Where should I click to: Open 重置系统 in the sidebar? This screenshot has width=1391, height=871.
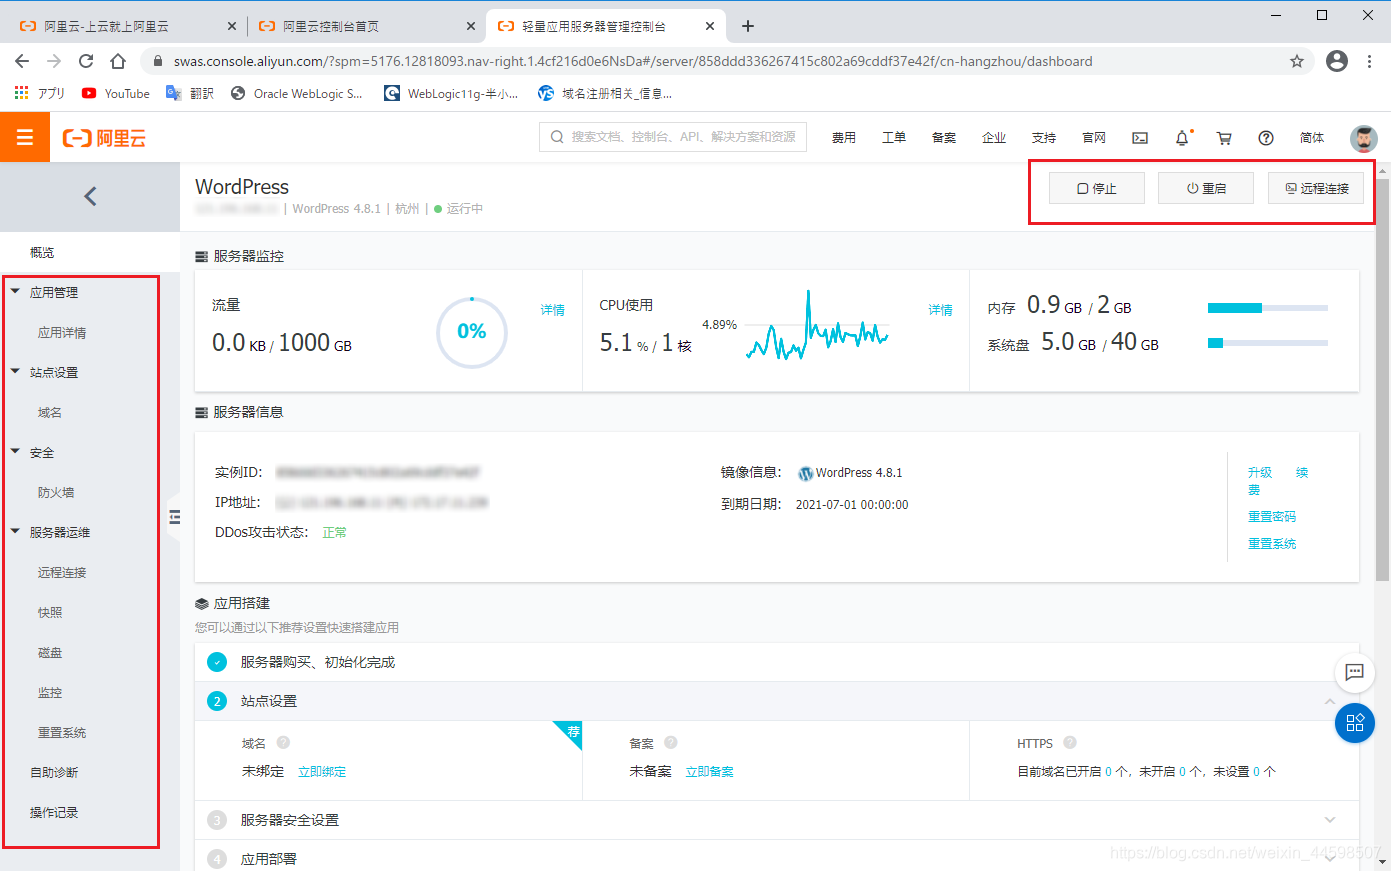coord(62,733)
